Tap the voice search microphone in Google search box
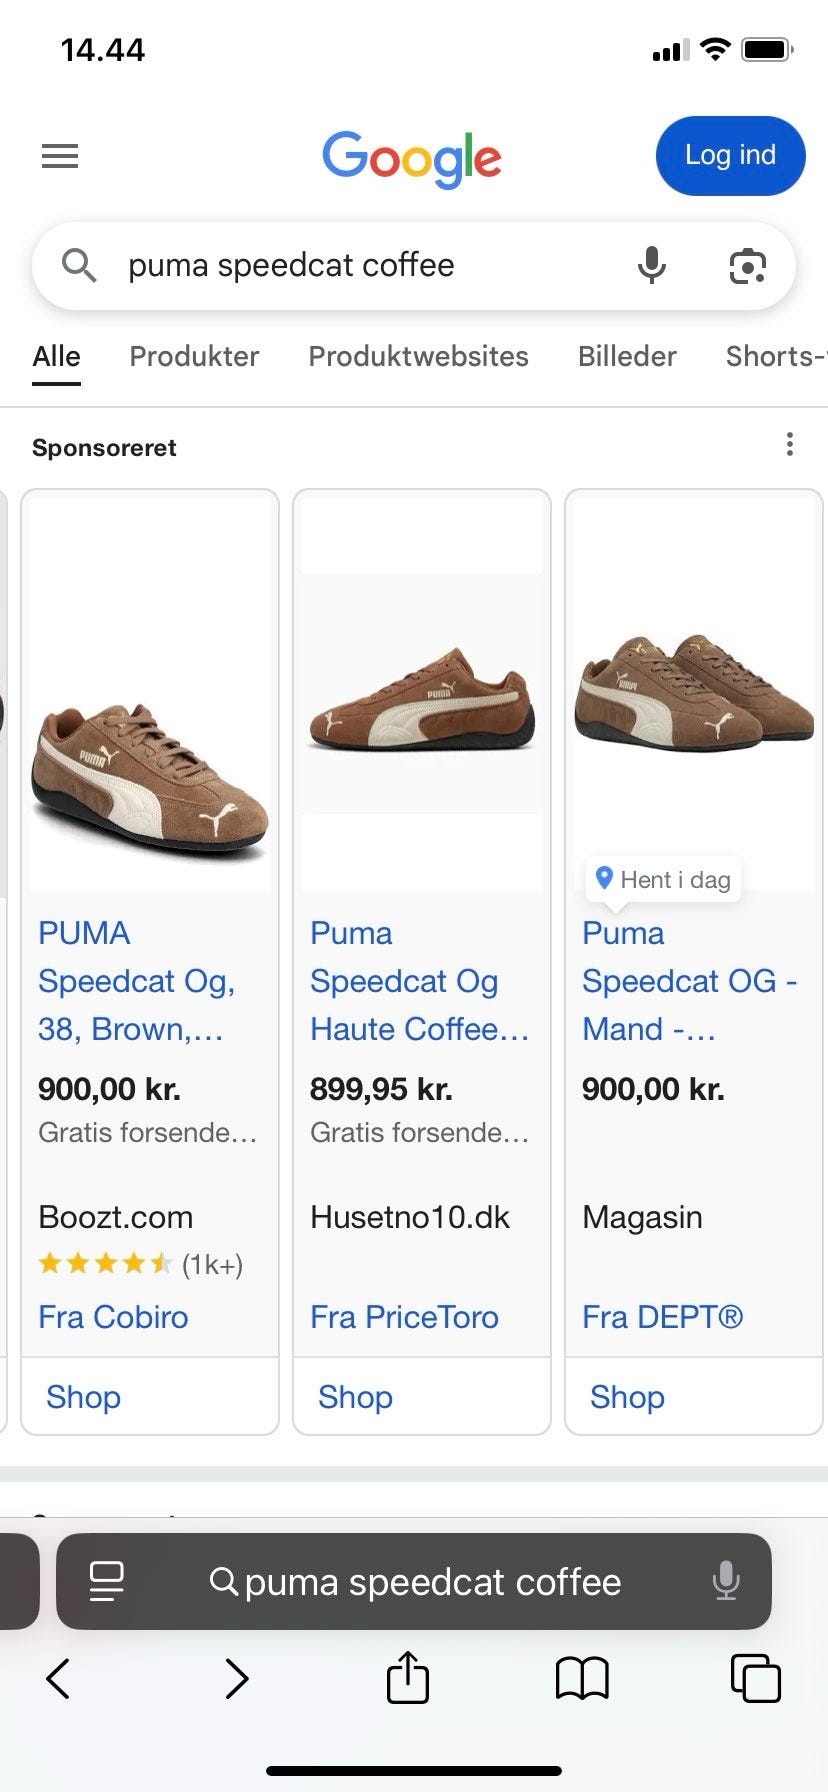 pos(652,265)
